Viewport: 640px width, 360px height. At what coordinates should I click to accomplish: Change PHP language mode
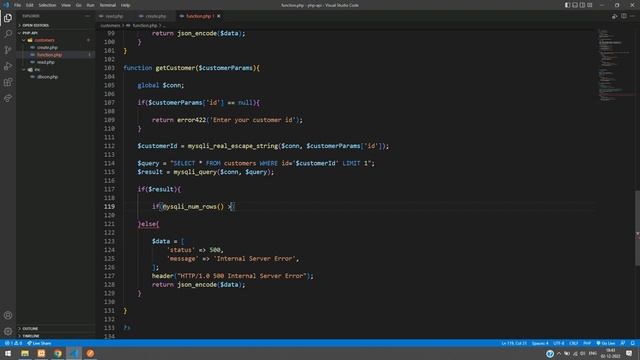587,343
